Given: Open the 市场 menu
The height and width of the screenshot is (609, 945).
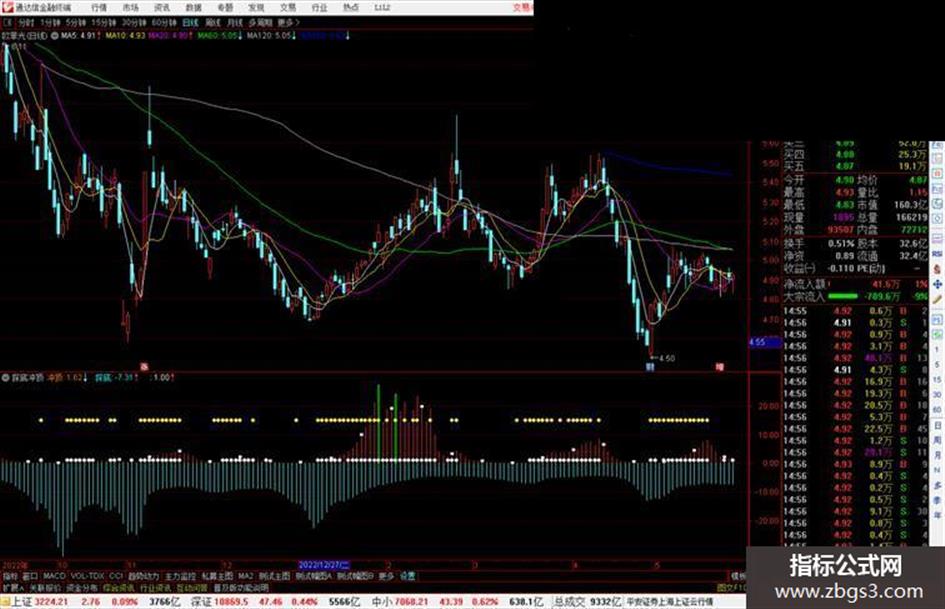Looking at the screenshot, I should 130,8.
